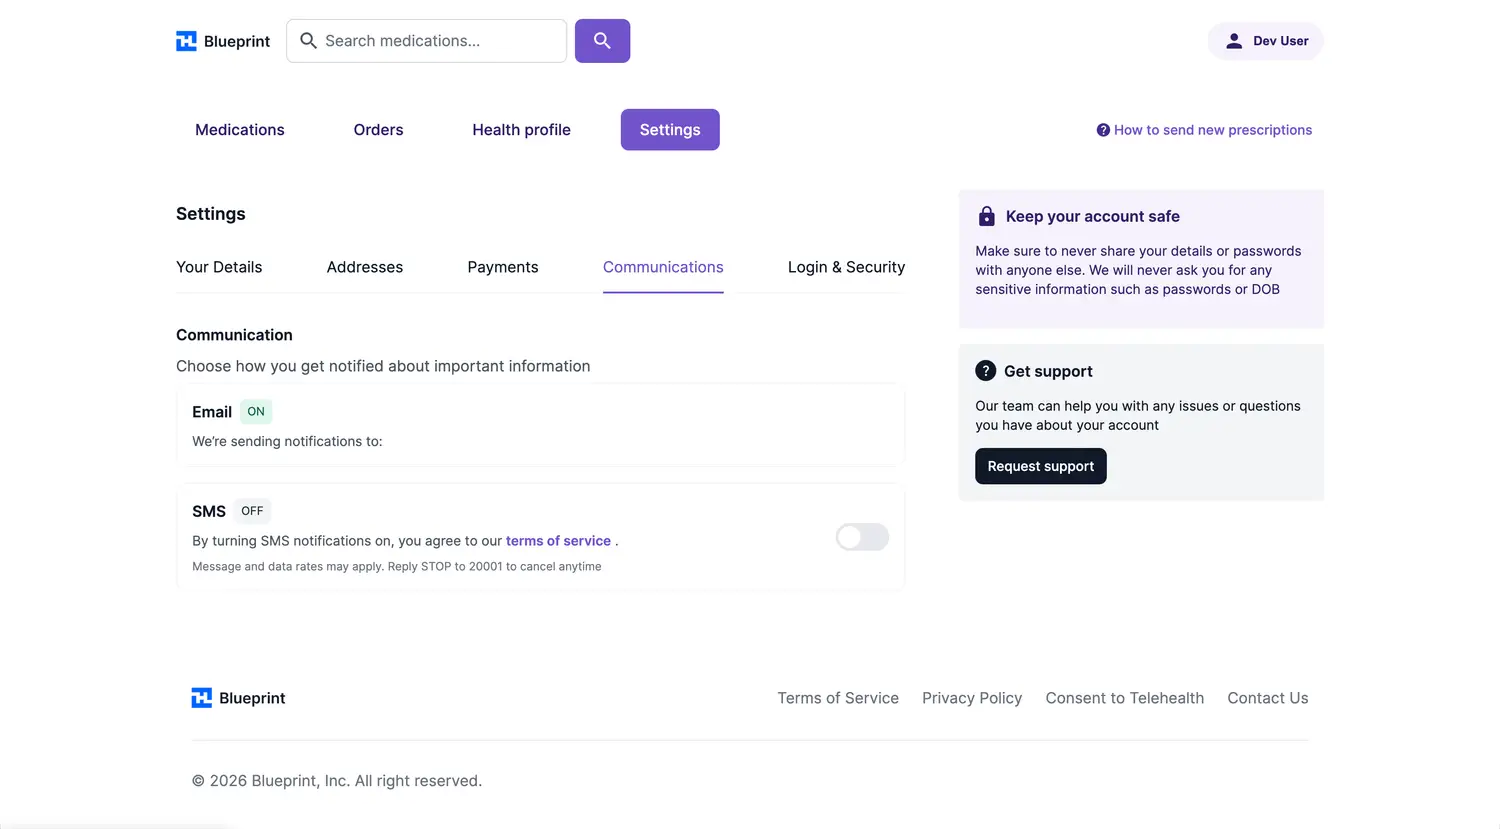Viewport: 1500px width, 829px height.
Task: Open the Health profile tab
Action: (x=521, y=130)
